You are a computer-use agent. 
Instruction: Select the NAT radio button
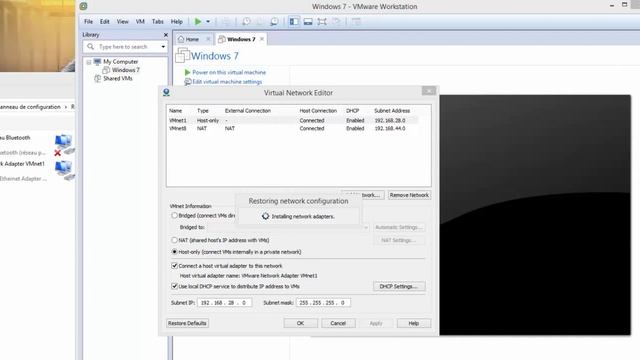click(174, 240)
